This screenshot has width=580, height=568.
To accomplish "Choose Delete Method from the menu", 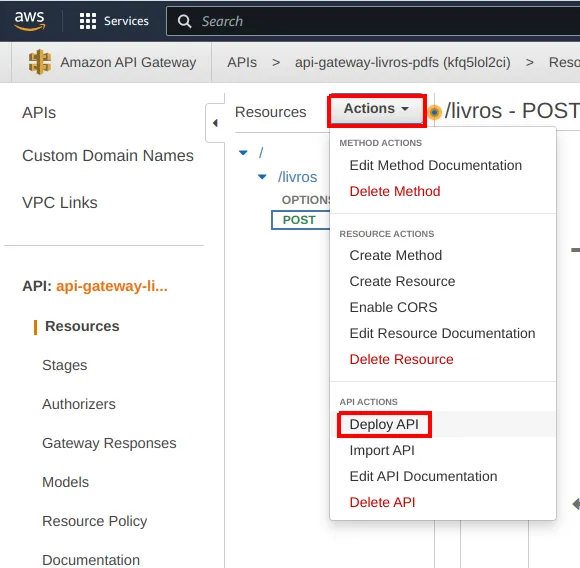I will tap(395, 191).
